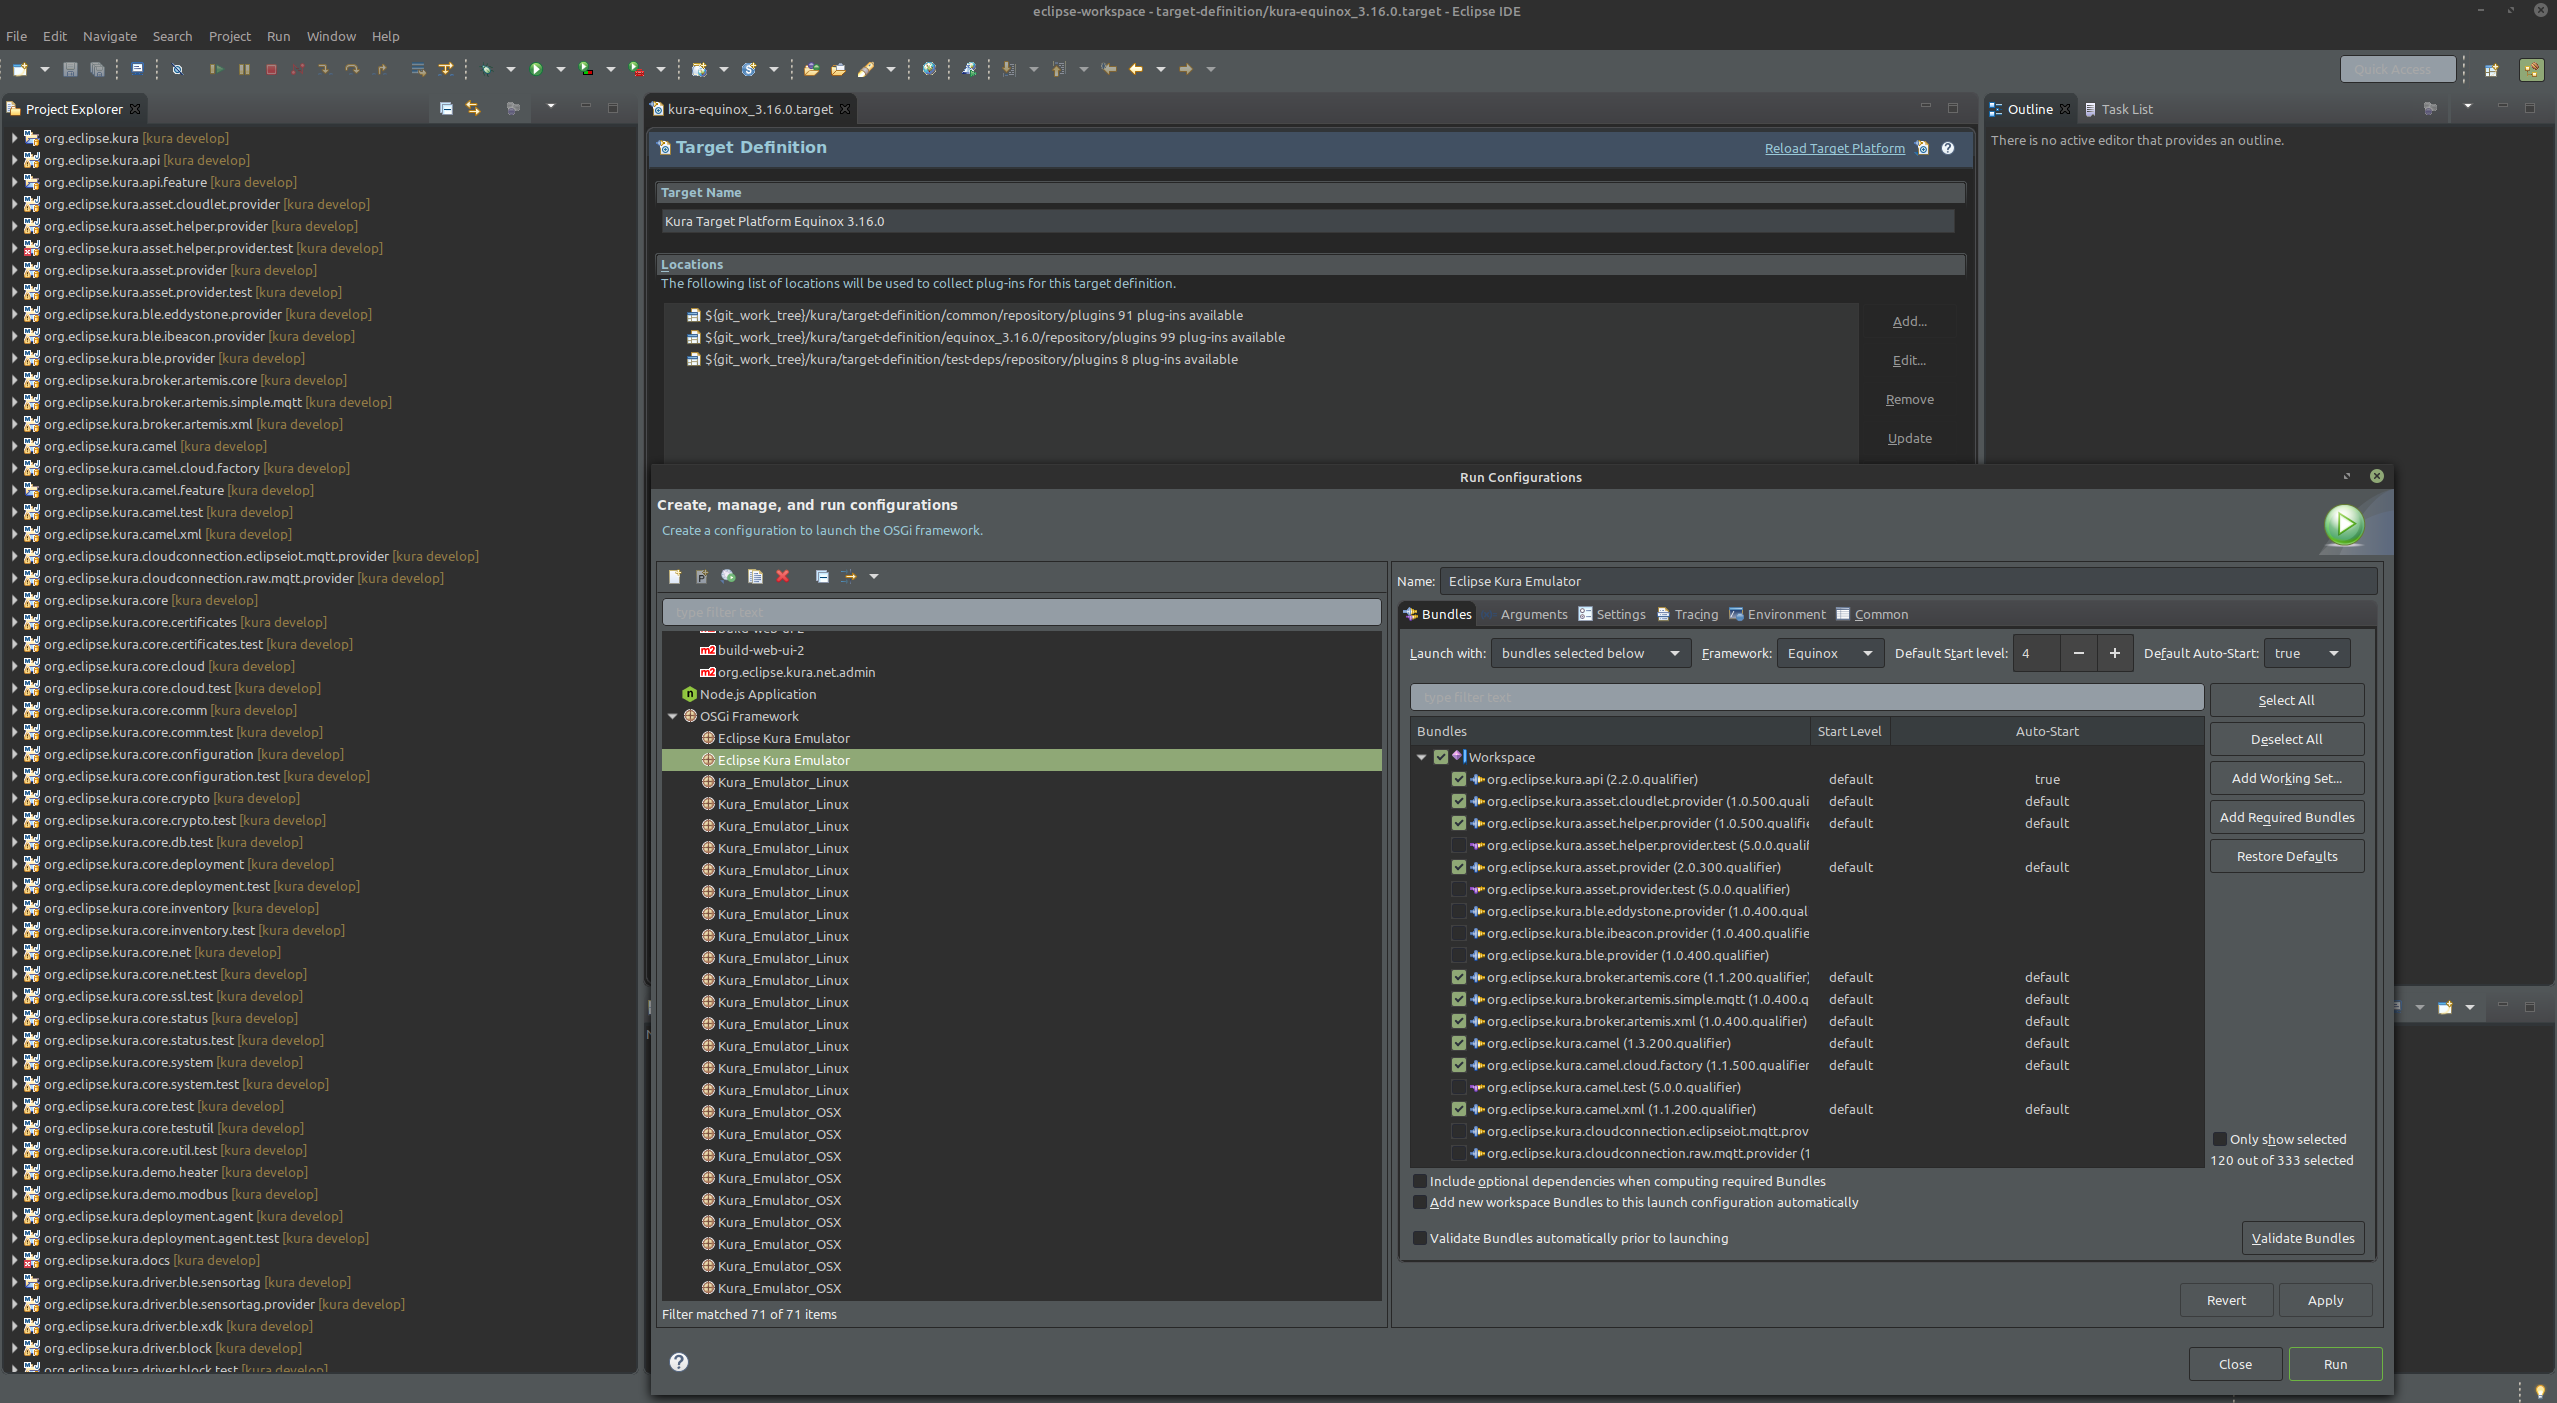Click the Deselect All button
The image size is (2557, 1403).
(2287, 739)
